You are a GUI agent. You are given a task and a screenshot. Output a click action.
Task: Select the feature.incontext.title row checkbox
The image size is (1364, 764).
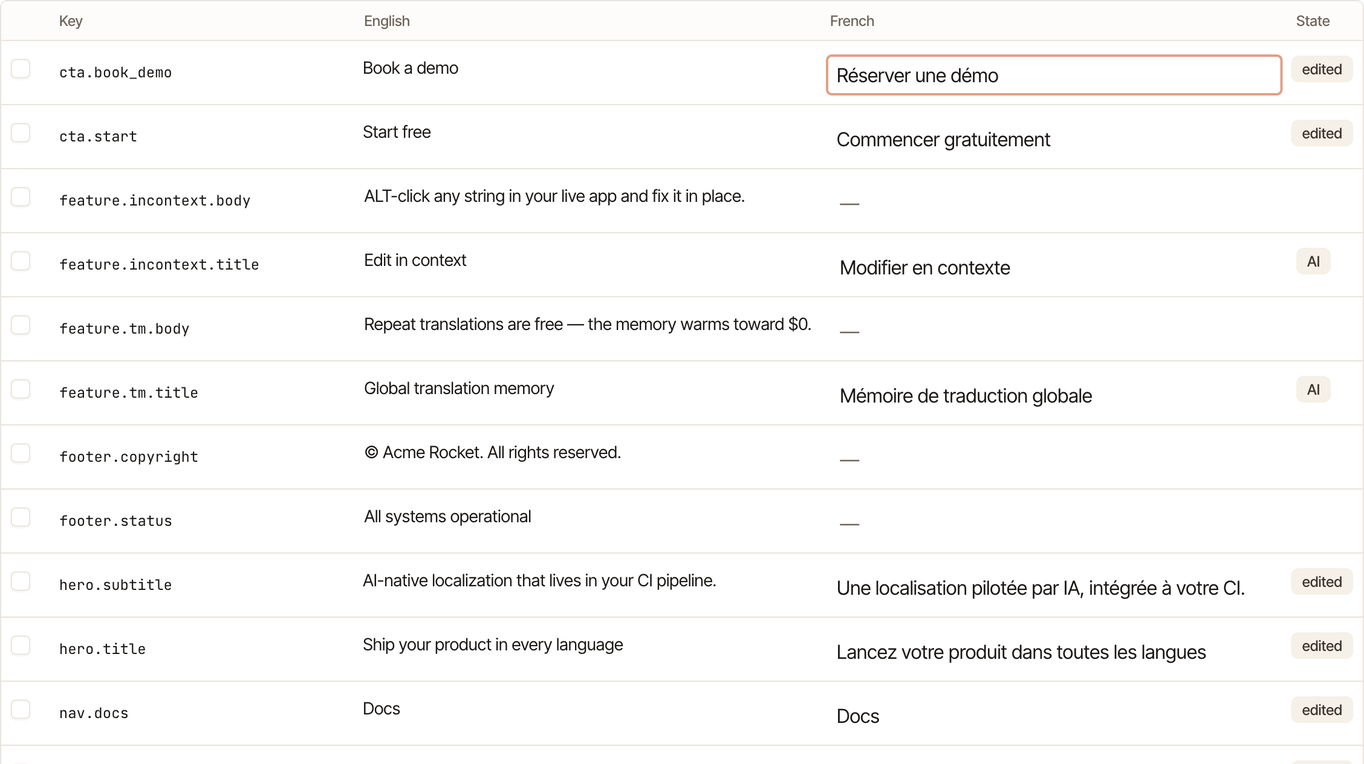click(x=20, y=261)
